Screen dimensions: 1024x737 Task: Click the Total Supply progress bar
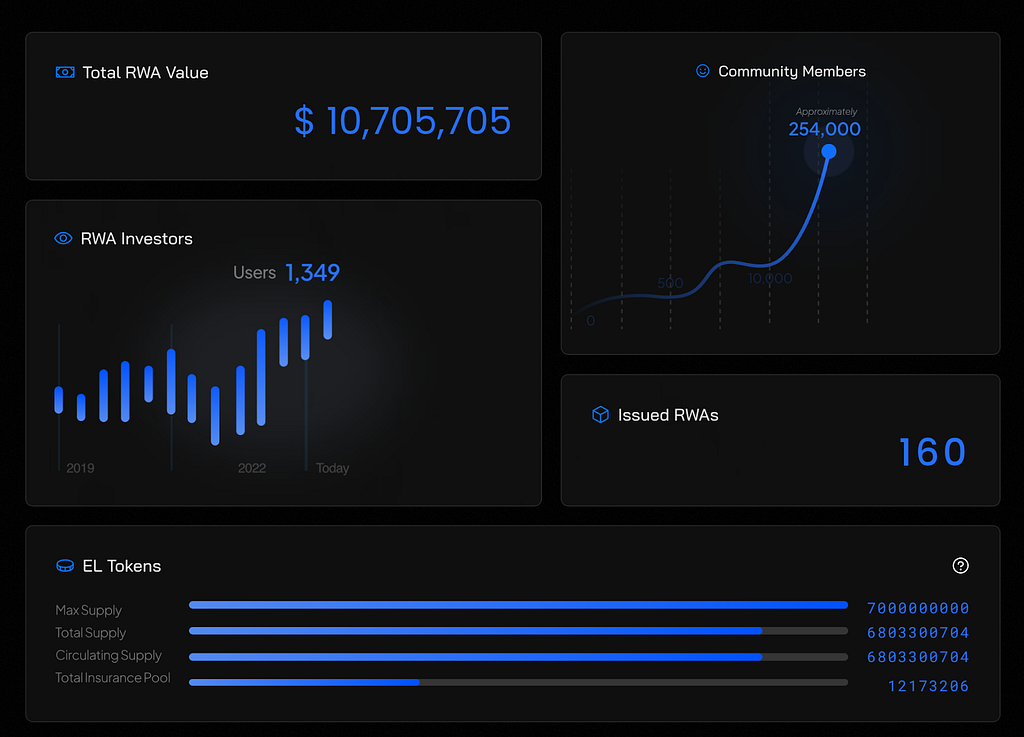519,631
